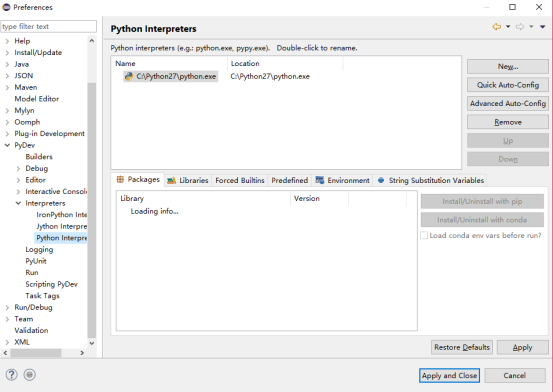Click Restore Defaults button

[462, 347]
